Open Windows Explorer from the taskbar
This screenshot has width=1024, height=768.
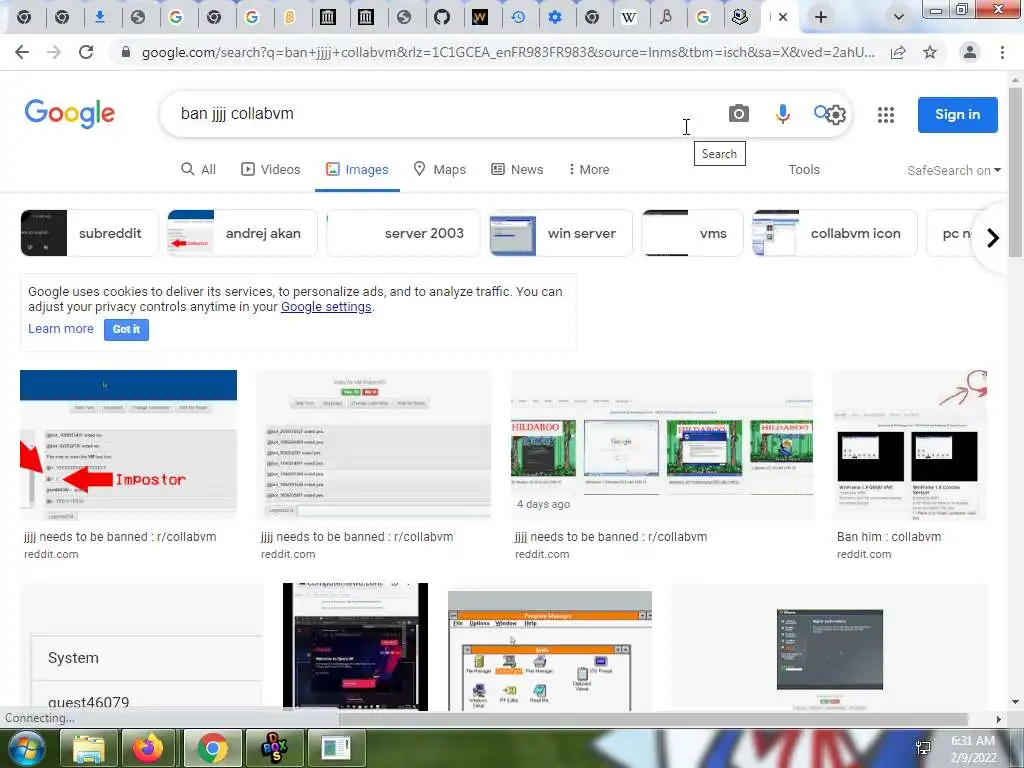point(89,748)
